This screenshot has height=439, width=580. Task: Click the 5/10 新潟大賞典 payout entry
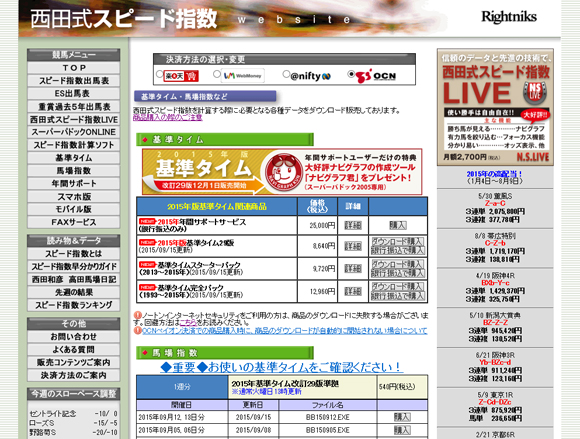[495, 327]
